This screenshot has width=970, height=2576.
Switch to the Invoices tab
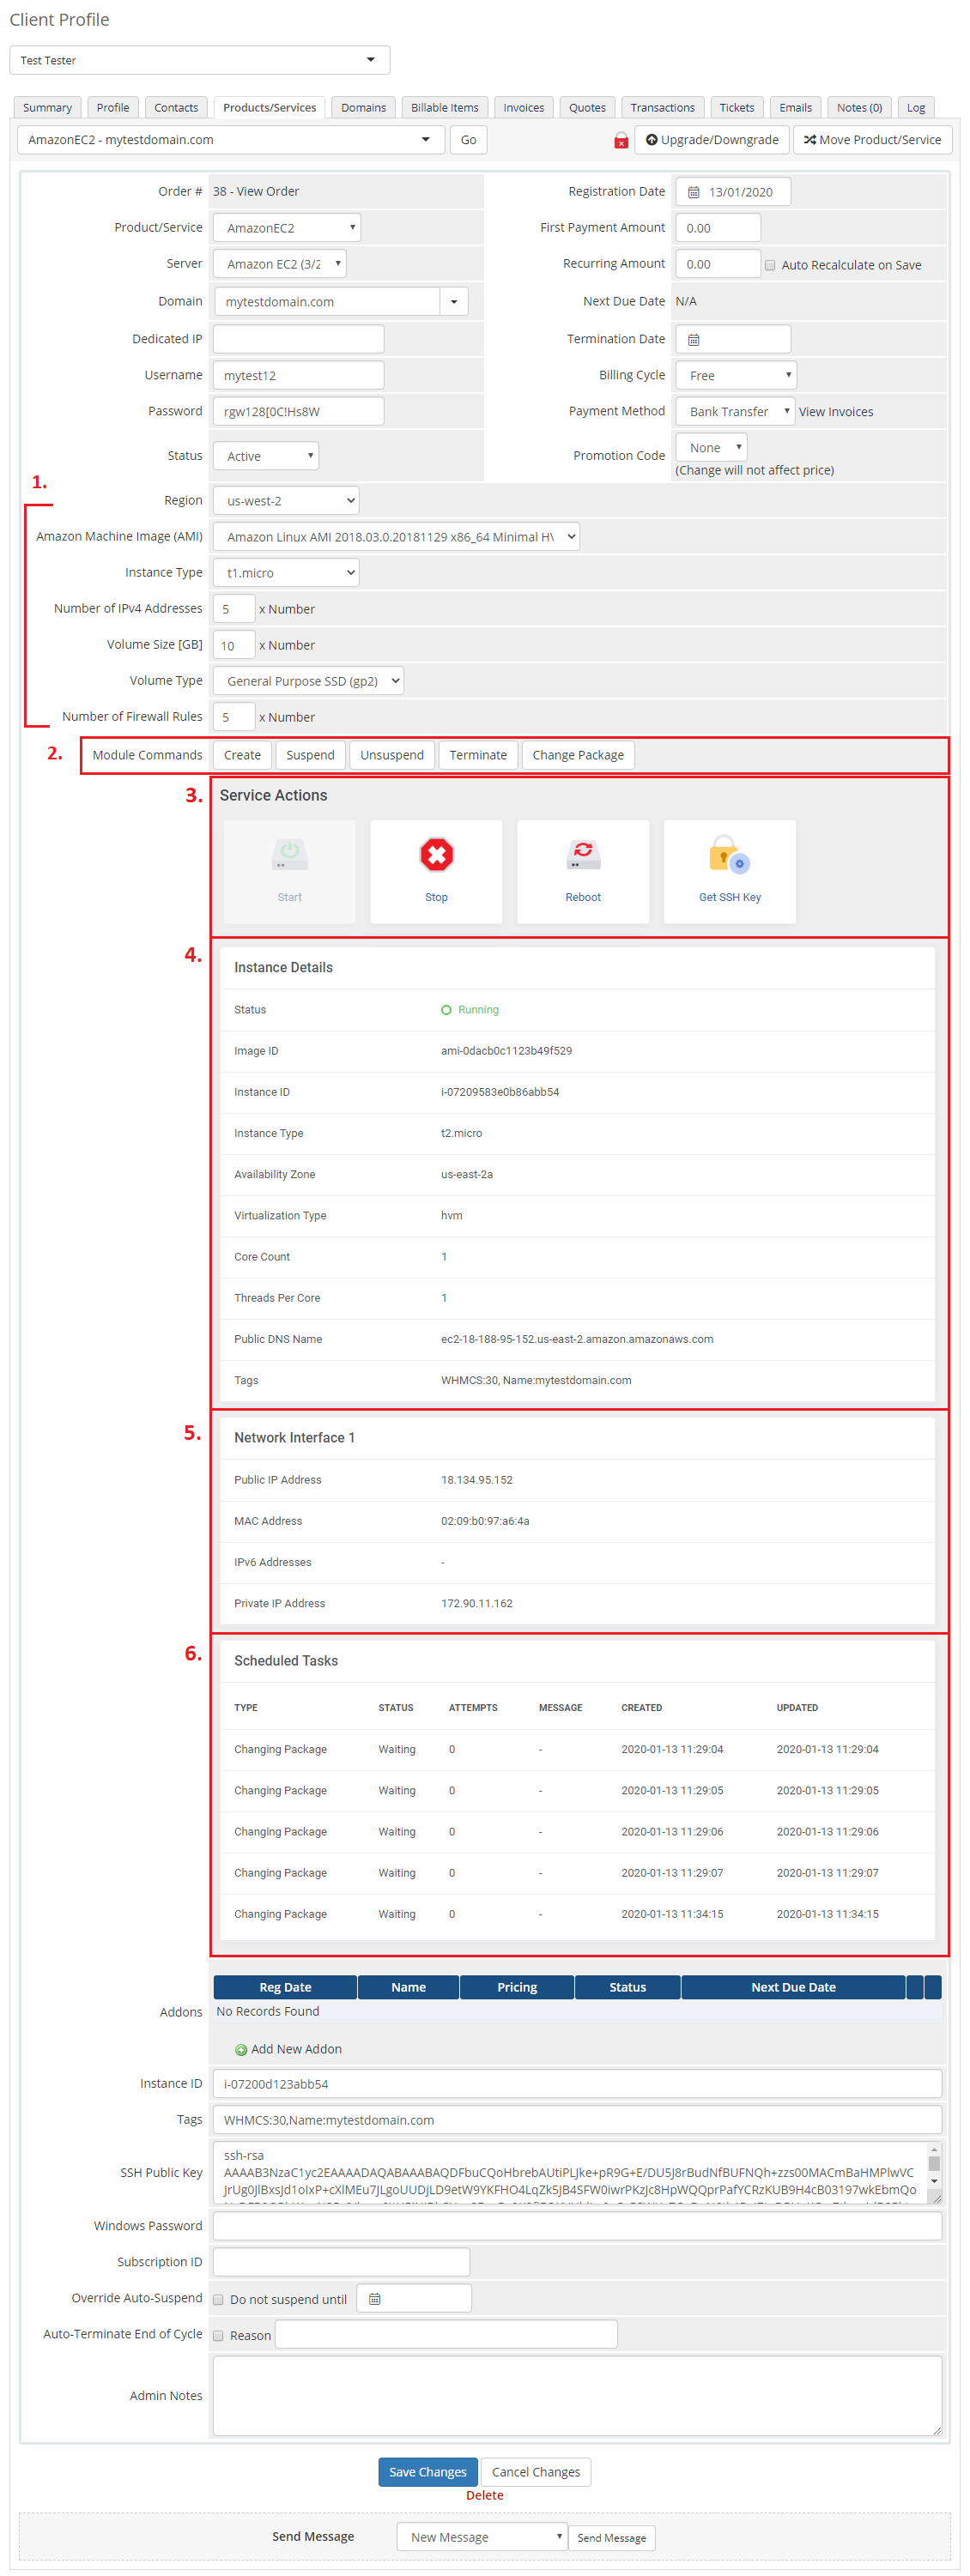point(524,108)
